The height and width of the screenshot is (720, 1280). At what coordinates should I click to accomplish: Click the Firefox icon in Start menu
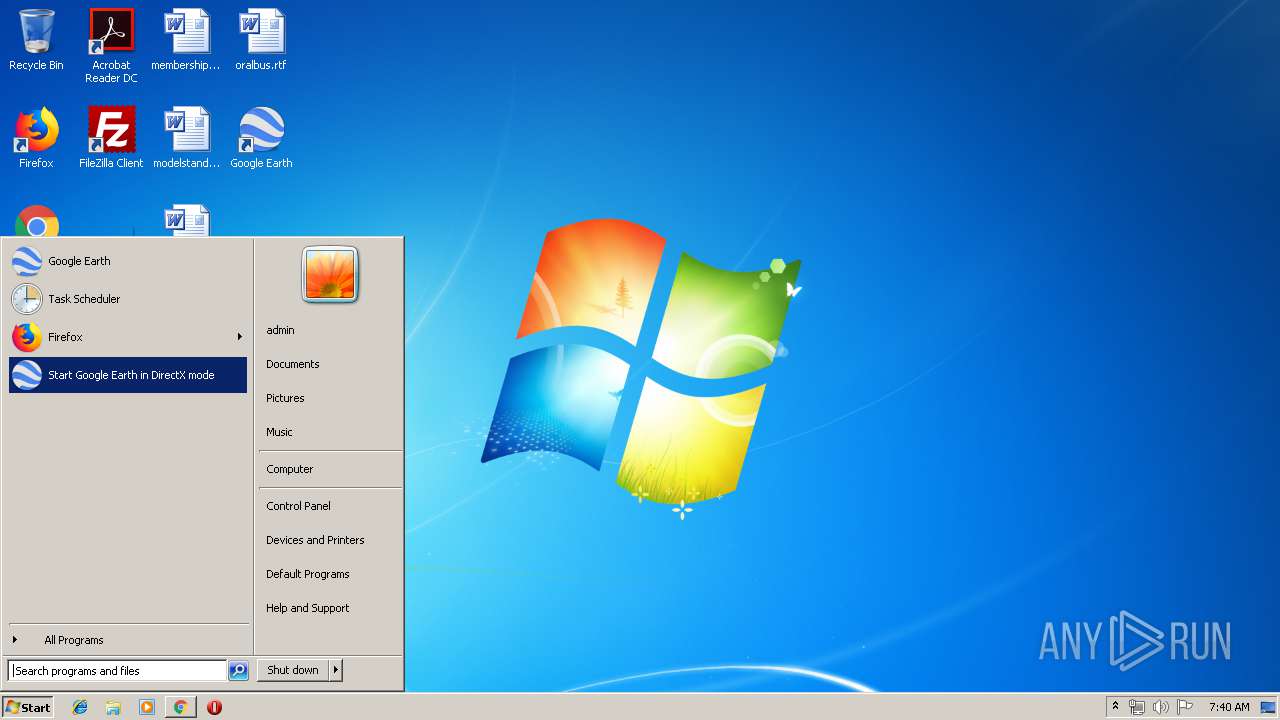coord(27,337)
